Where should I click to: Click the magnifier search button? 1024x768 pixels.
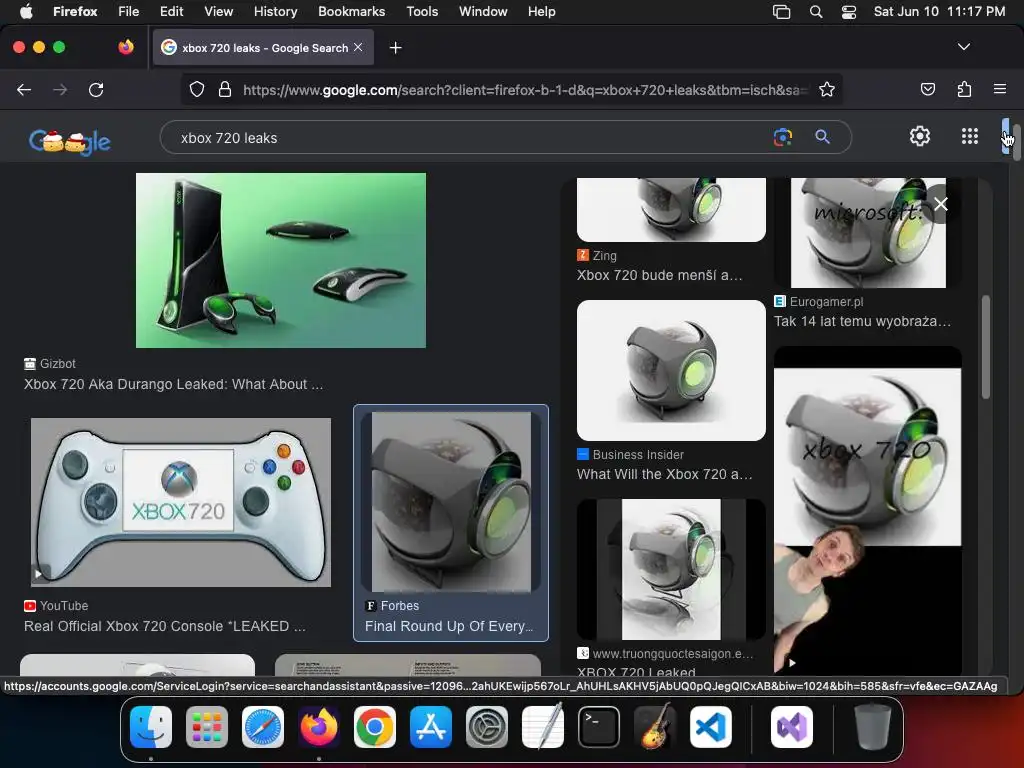[822, 136]
